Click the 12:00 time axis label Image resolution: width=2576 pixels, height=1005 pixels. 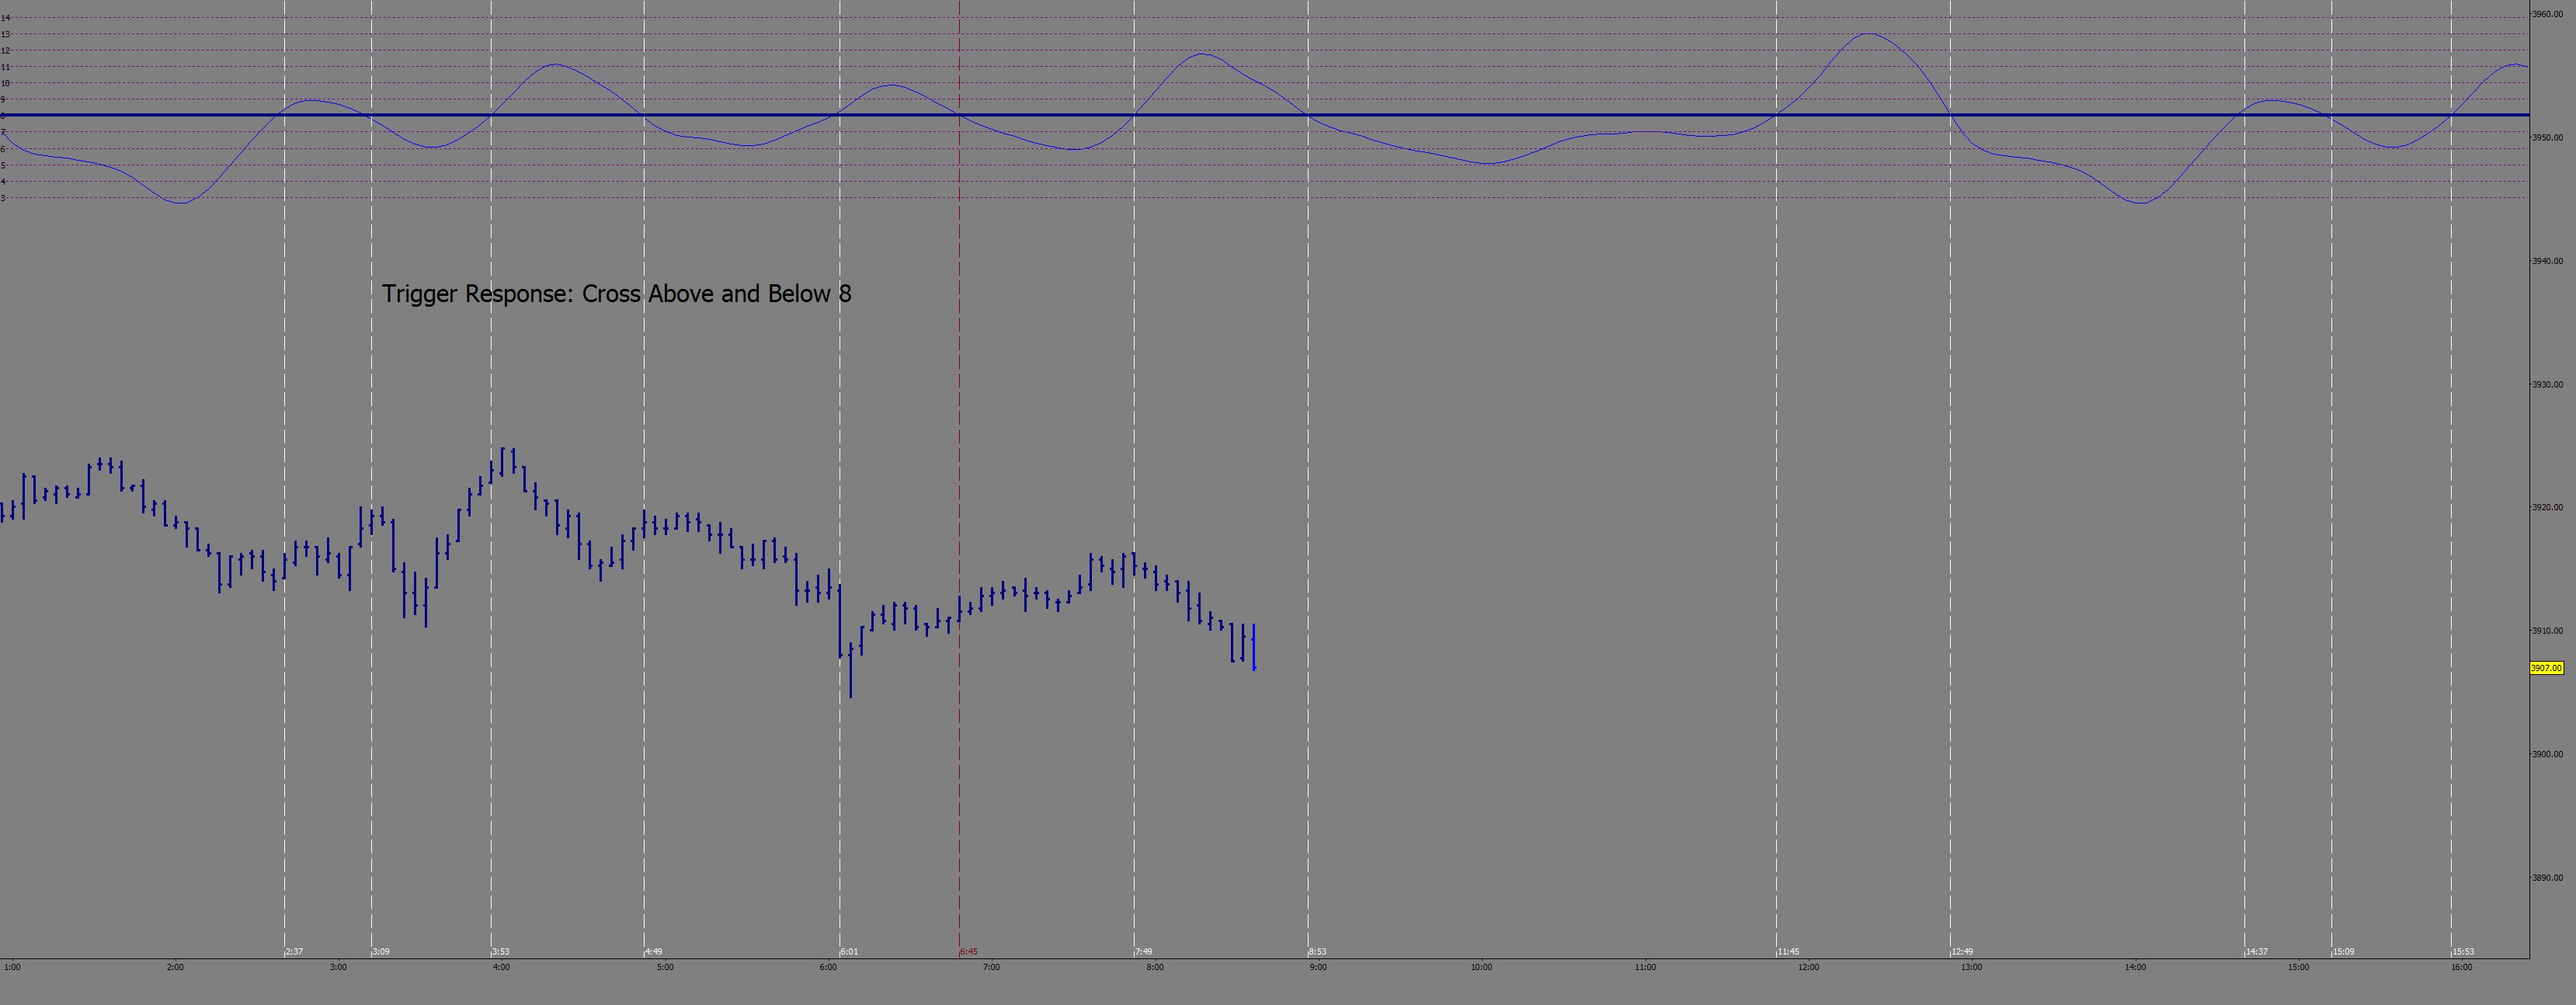tap(1808, 967)
